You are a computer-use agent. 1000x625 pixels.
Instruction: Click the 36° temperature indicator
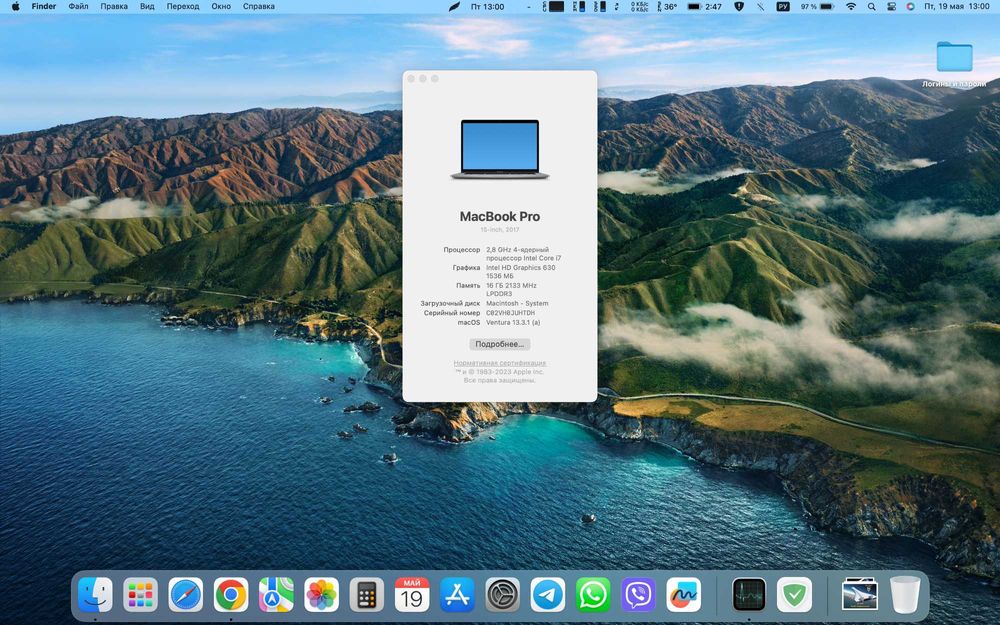coord(666,6)
